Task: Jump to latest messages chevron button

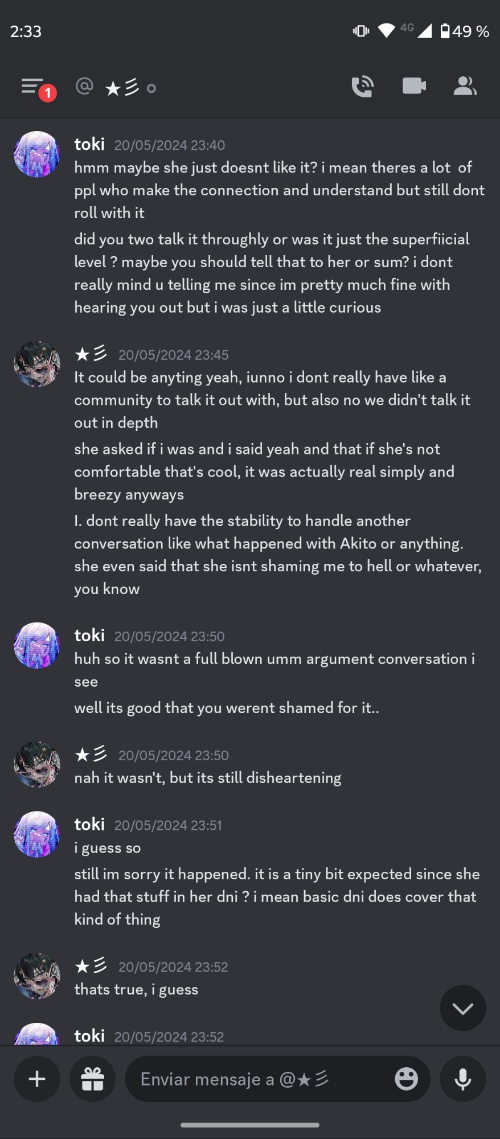Action: 463,1008
